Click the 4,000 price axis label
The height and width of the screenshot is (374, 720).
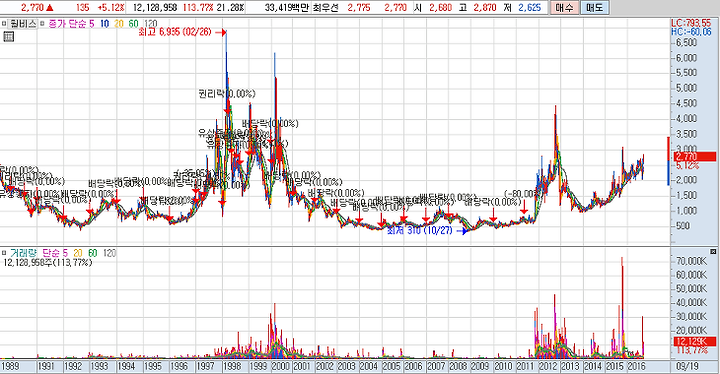click(x=686, y=119)
